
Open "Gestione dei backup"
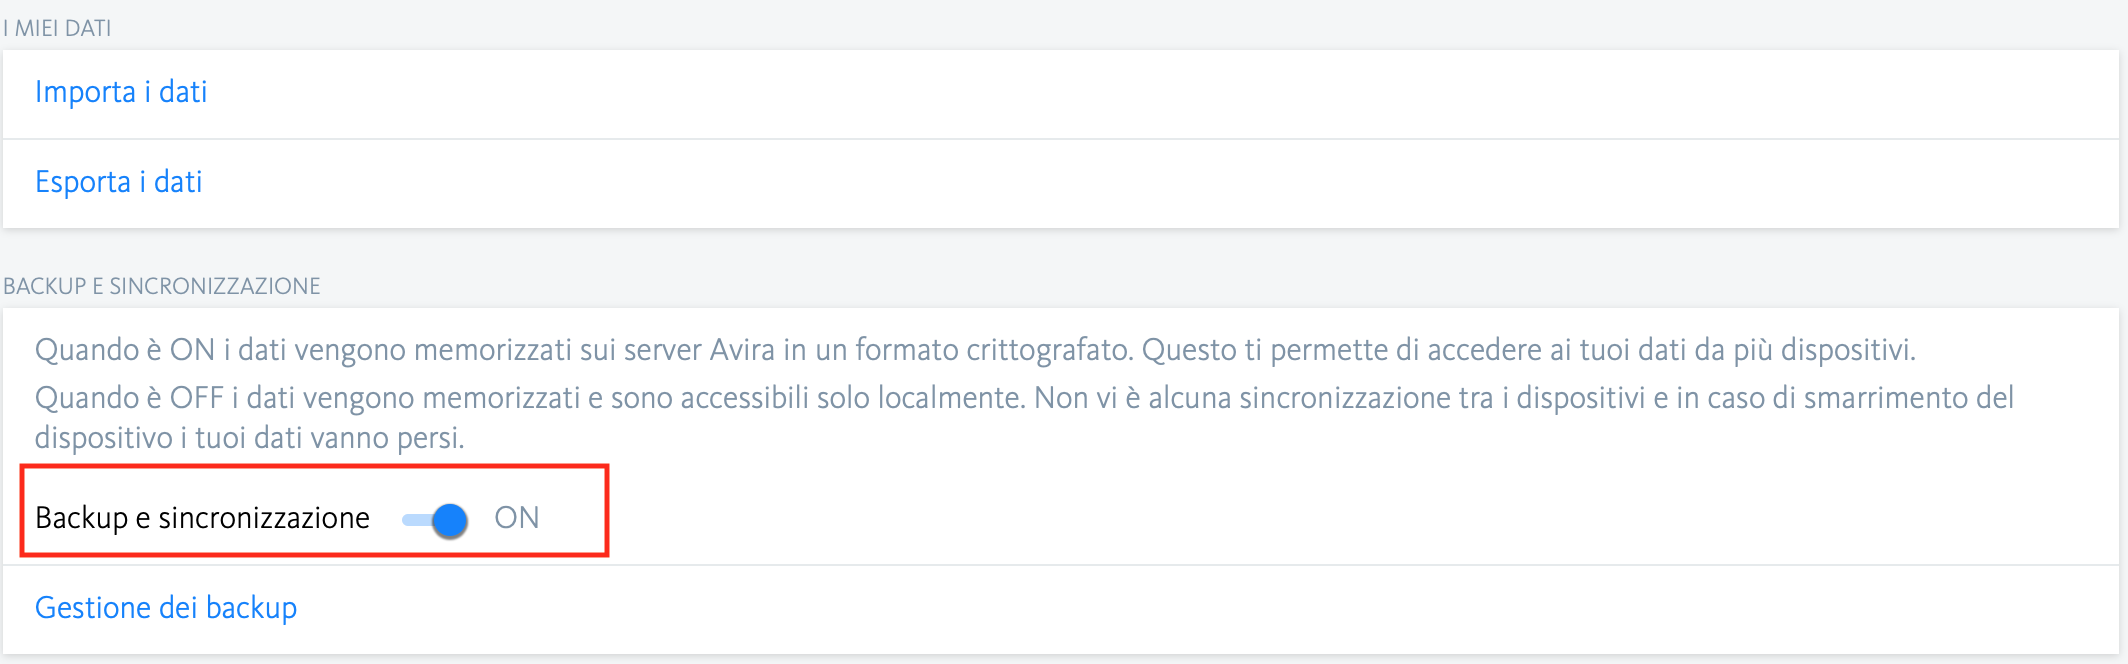tap(166, 608)
